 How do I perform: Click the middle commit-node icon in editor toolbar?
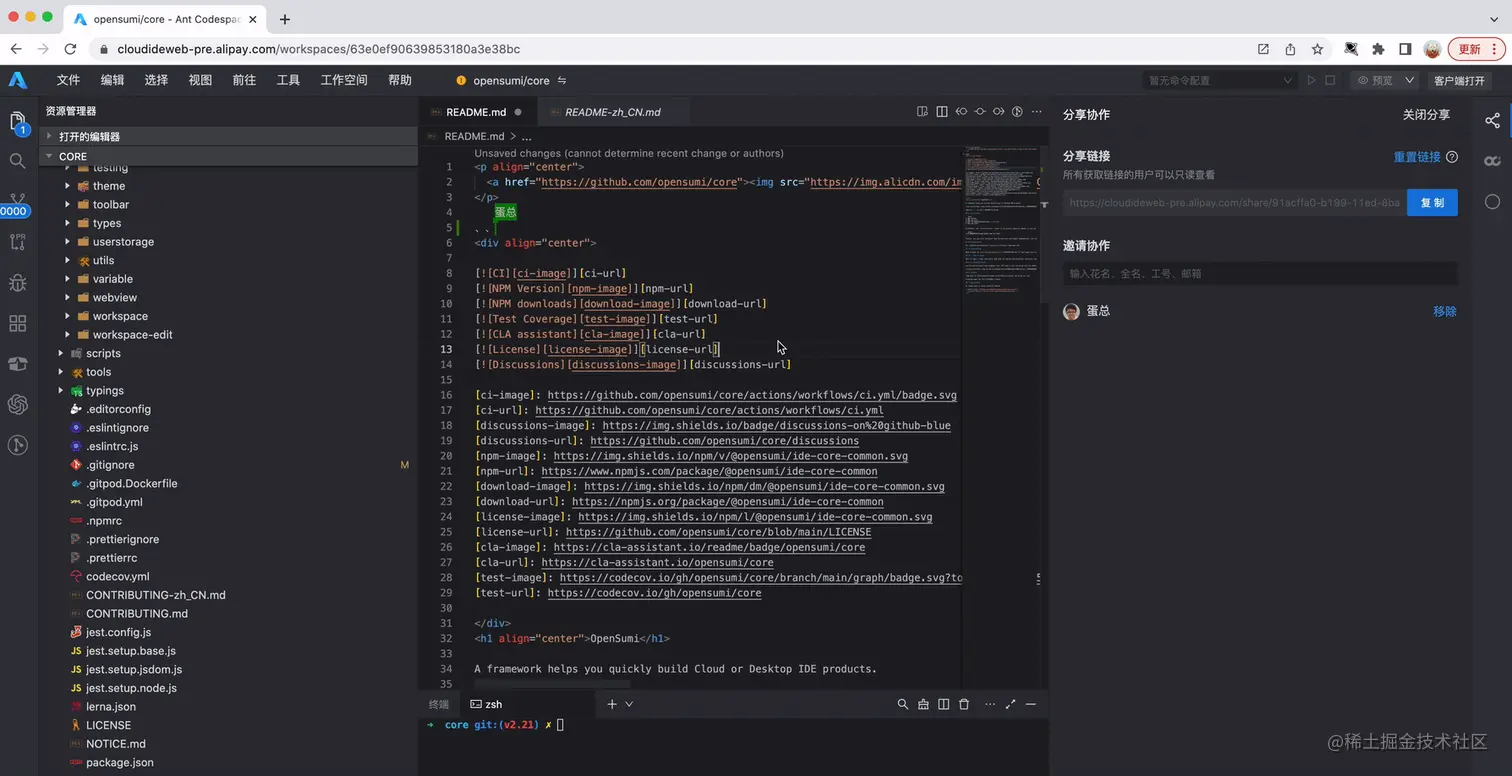tap(980, 112)
